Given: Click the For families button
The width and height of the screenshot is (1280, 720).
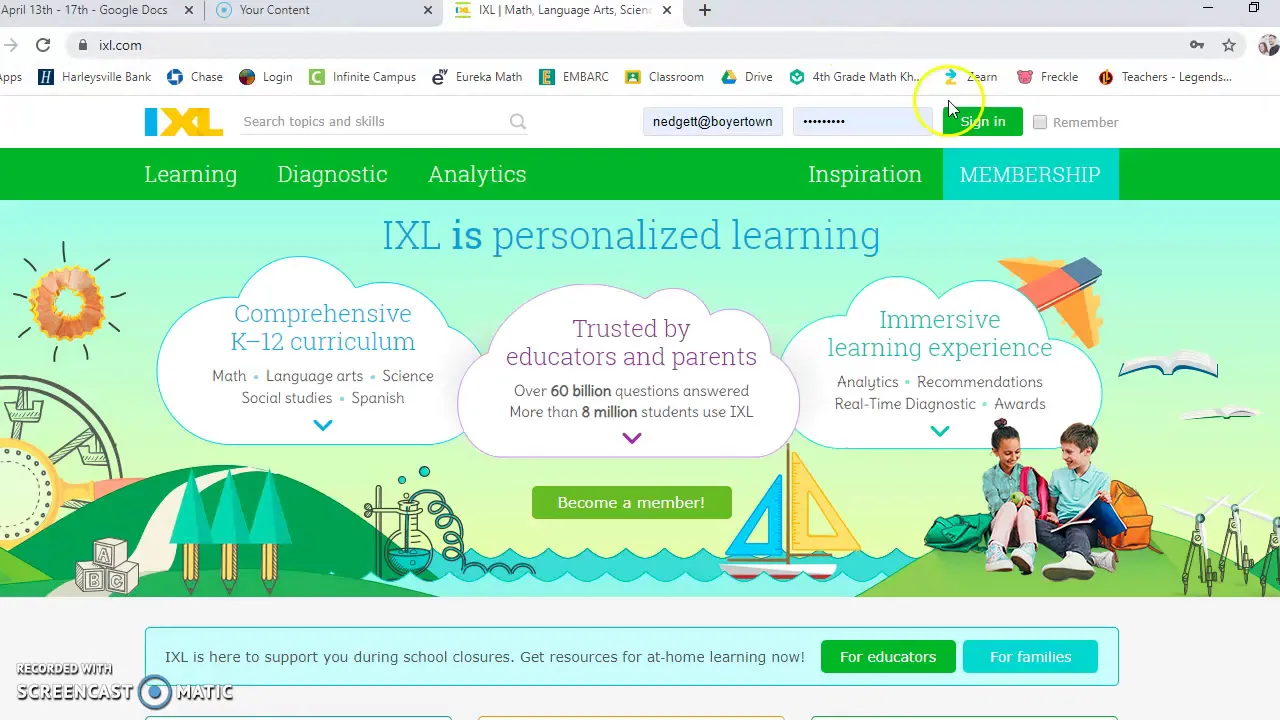Looking at the screenshot, I should coord(1030,657).
